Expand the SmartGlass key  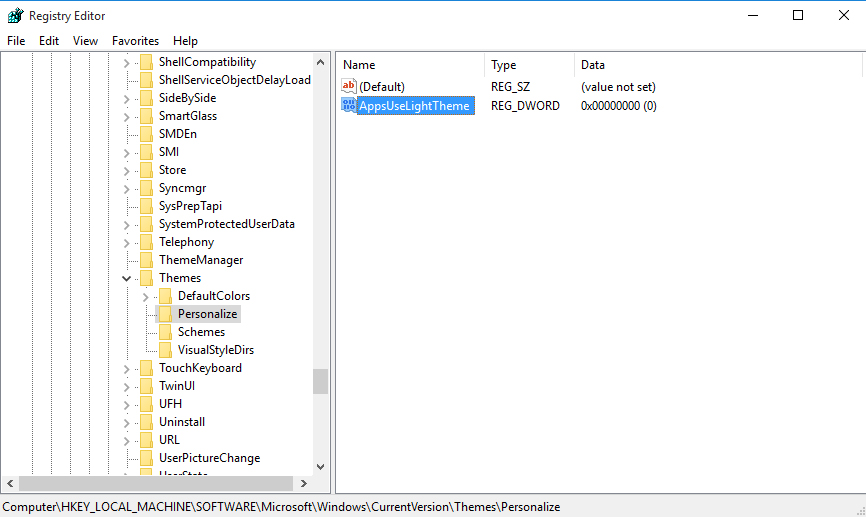(x=126, y=117)
